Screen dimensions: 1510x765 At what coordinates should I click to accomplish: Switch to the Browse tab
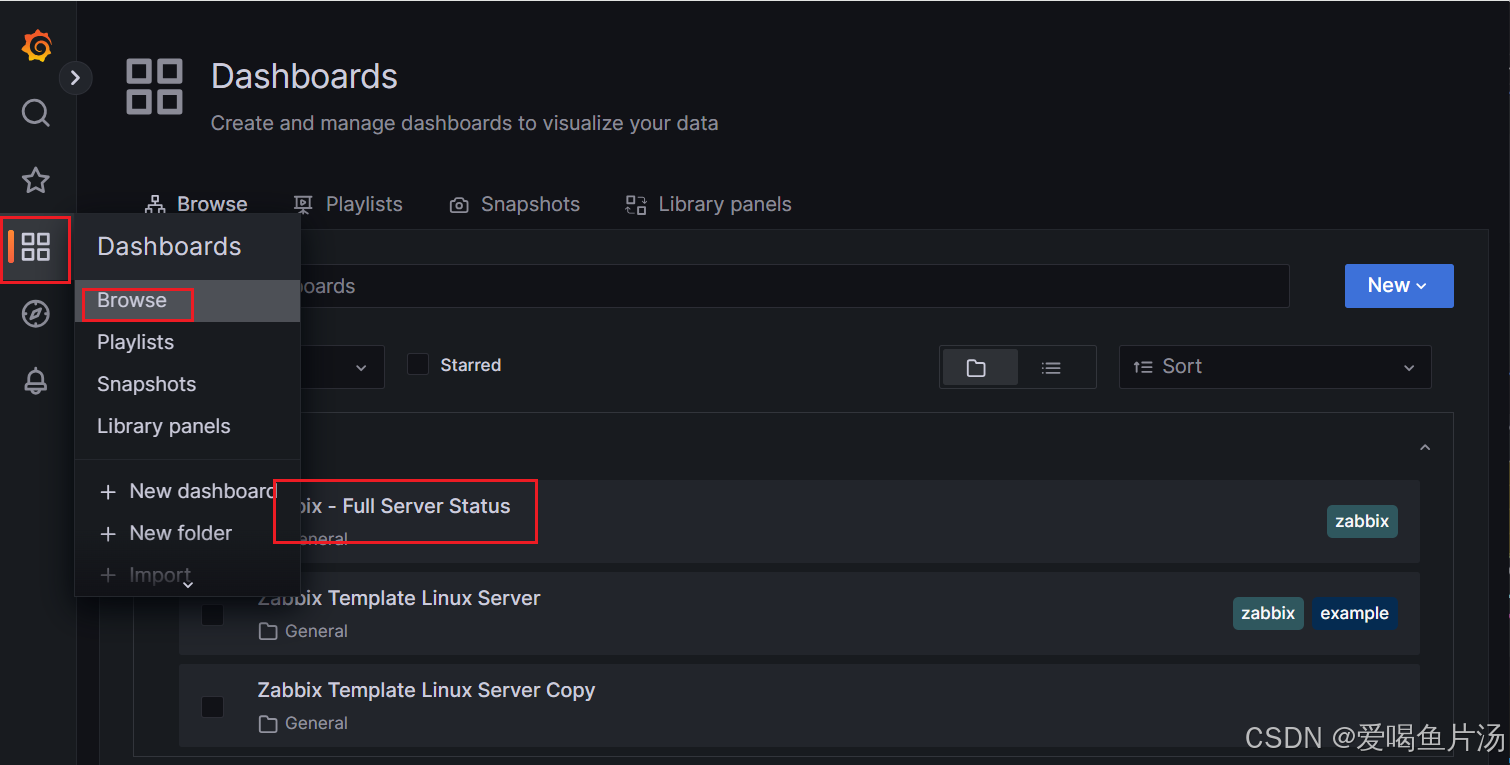pos(197,204)
